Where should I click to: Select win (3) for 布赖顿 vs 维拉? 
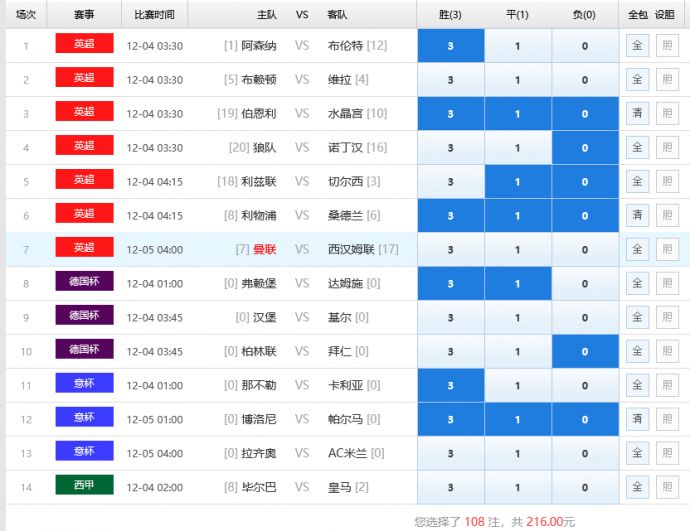tap(450, 80)
